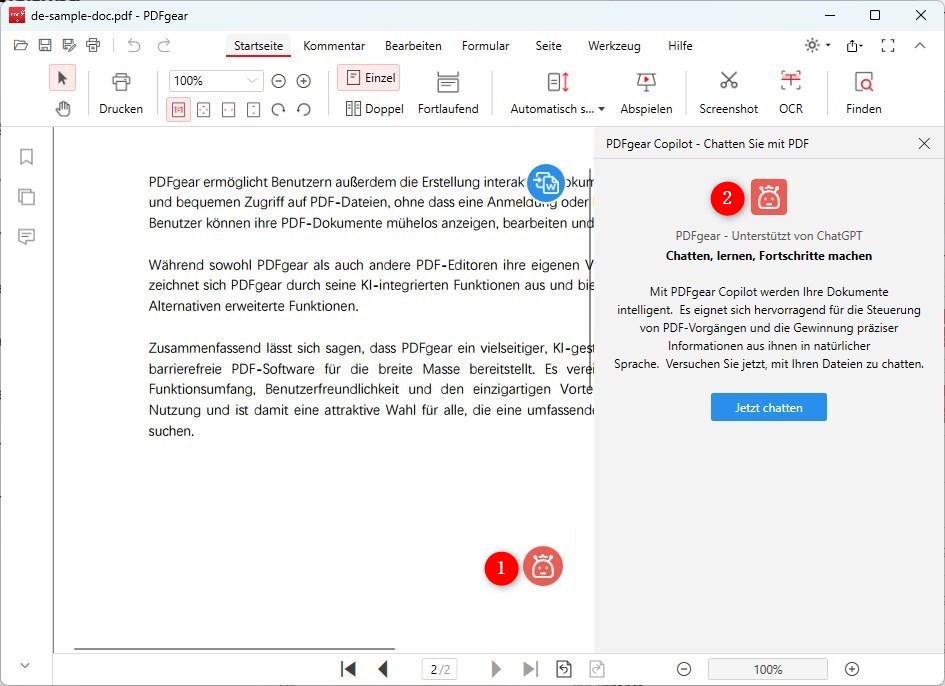Toggle fit height view mode
Screen dimensions: 945x686
[x=254, y=110]
